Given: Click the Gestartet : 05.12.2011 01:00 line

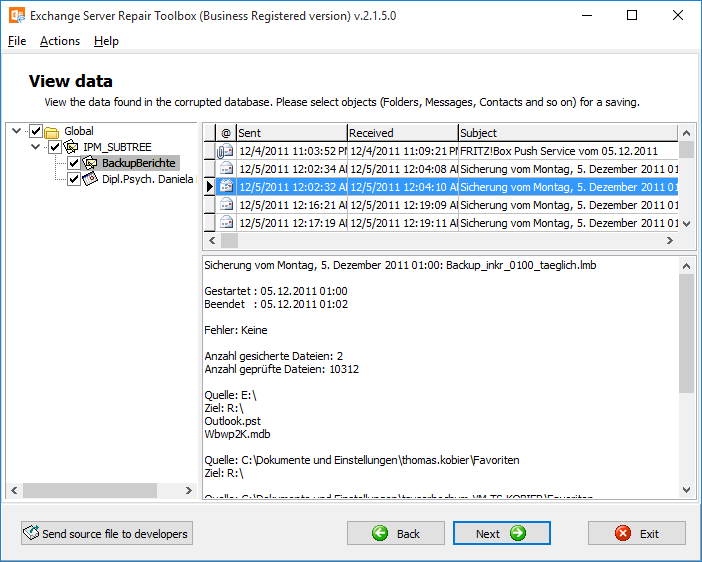Looking at the screenshot, I should 276,291.
